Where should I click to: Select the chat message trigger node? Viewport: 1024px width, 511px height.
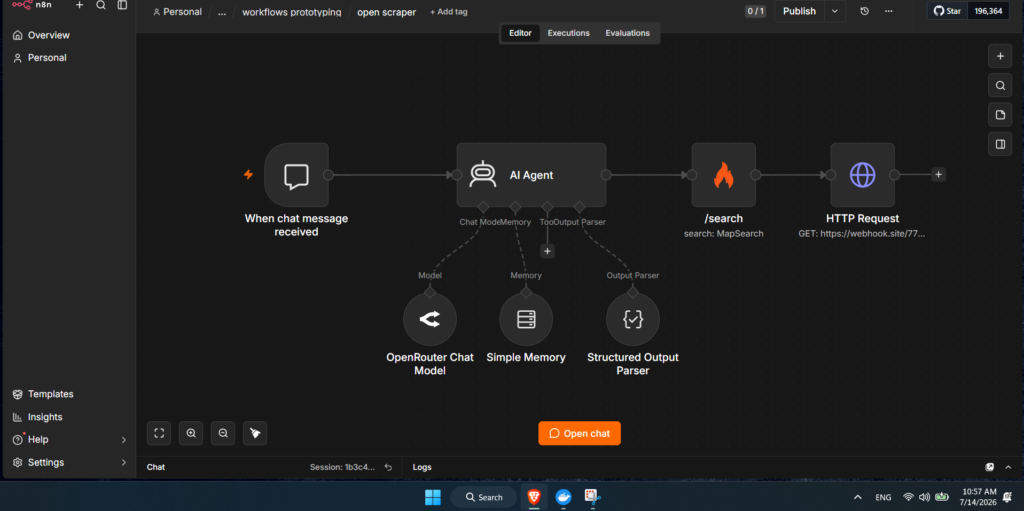296,174
